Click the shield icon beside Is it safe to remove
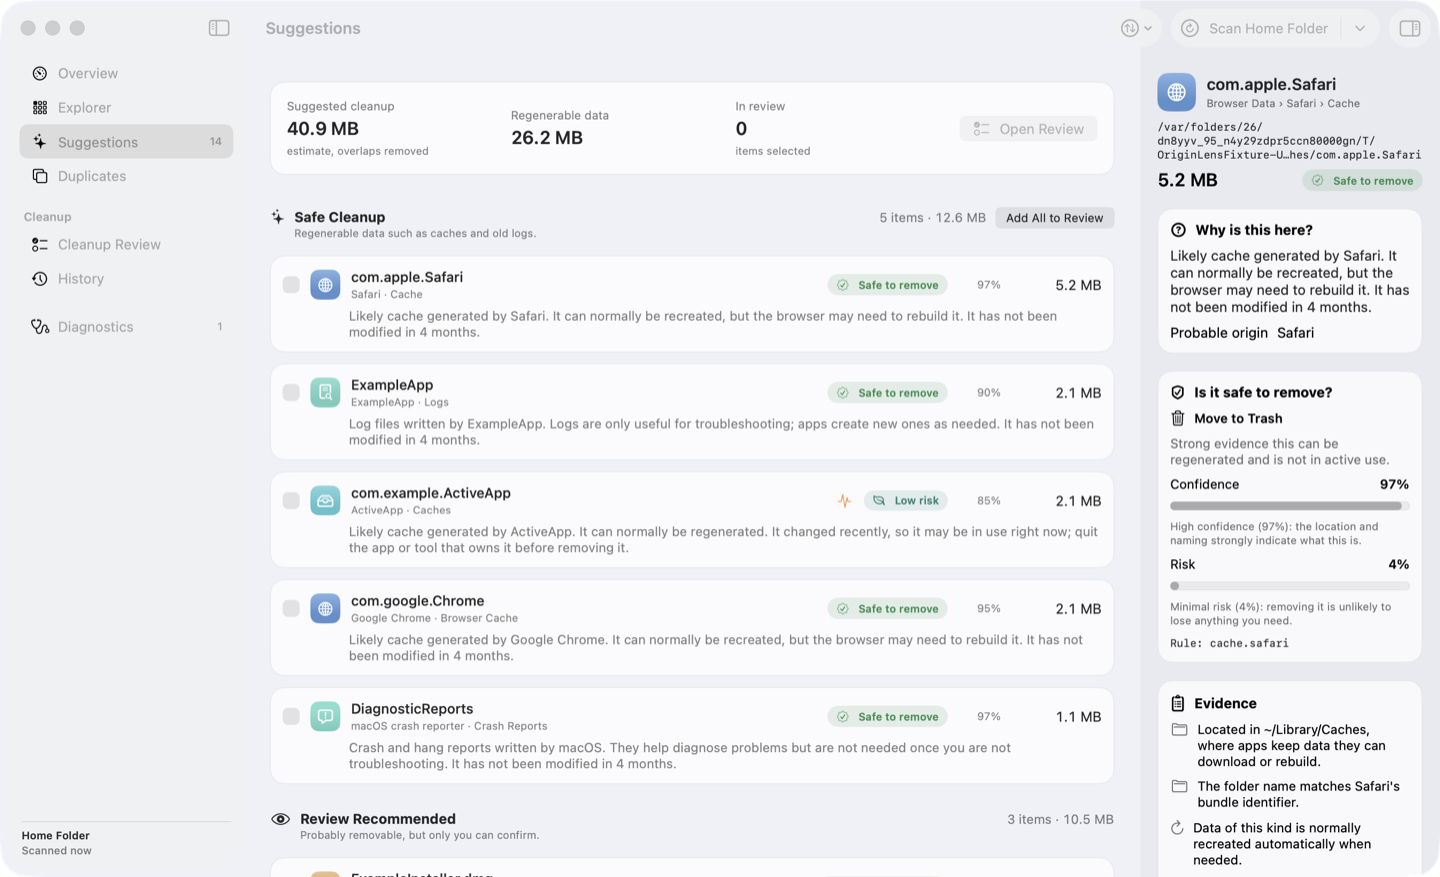The height and width of the screenshot is (877, 1440). point(1178,392)
